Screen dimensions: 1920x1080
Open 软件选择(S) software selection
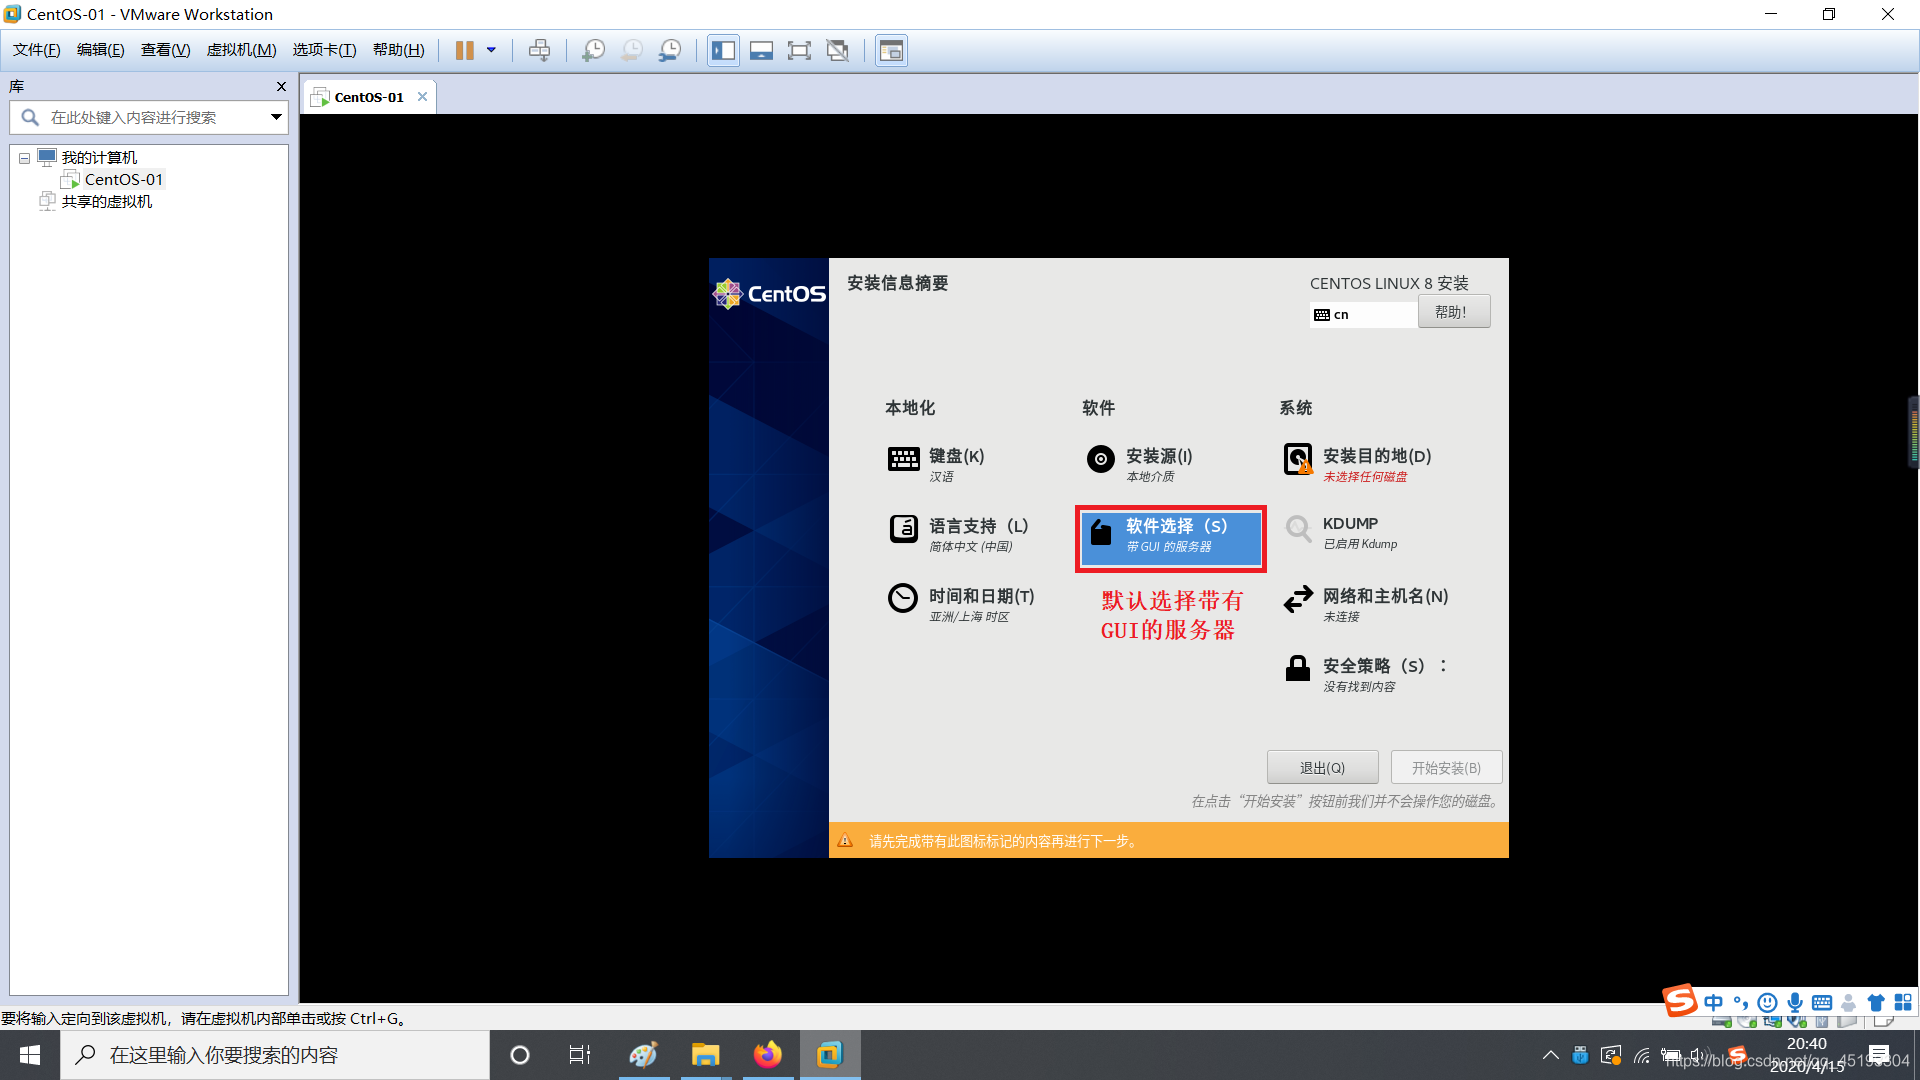click(1170, 538)
